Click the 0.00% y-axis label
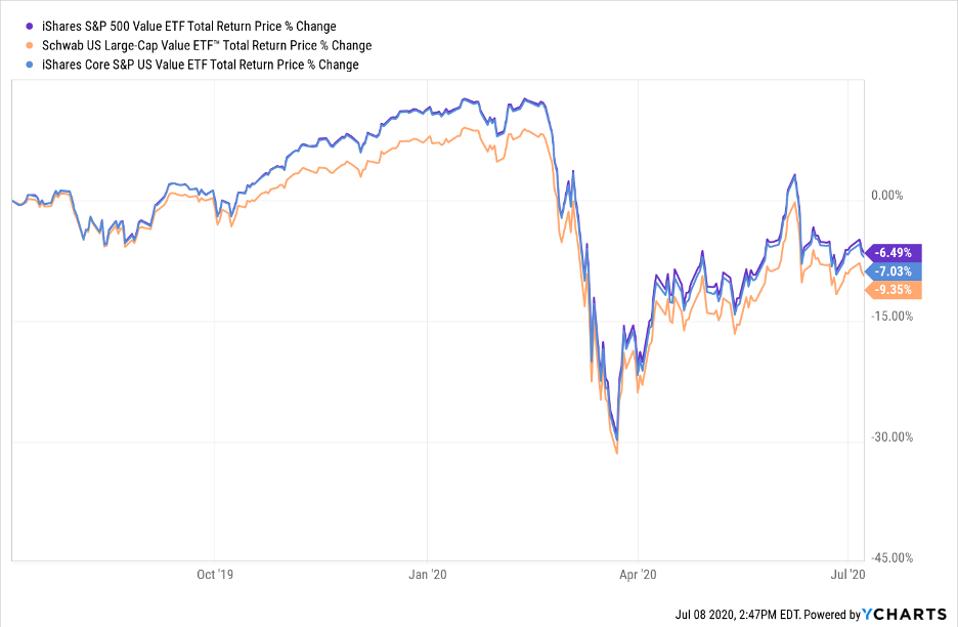Viewport: 958px width, 627px height. (x=889, y=196)
